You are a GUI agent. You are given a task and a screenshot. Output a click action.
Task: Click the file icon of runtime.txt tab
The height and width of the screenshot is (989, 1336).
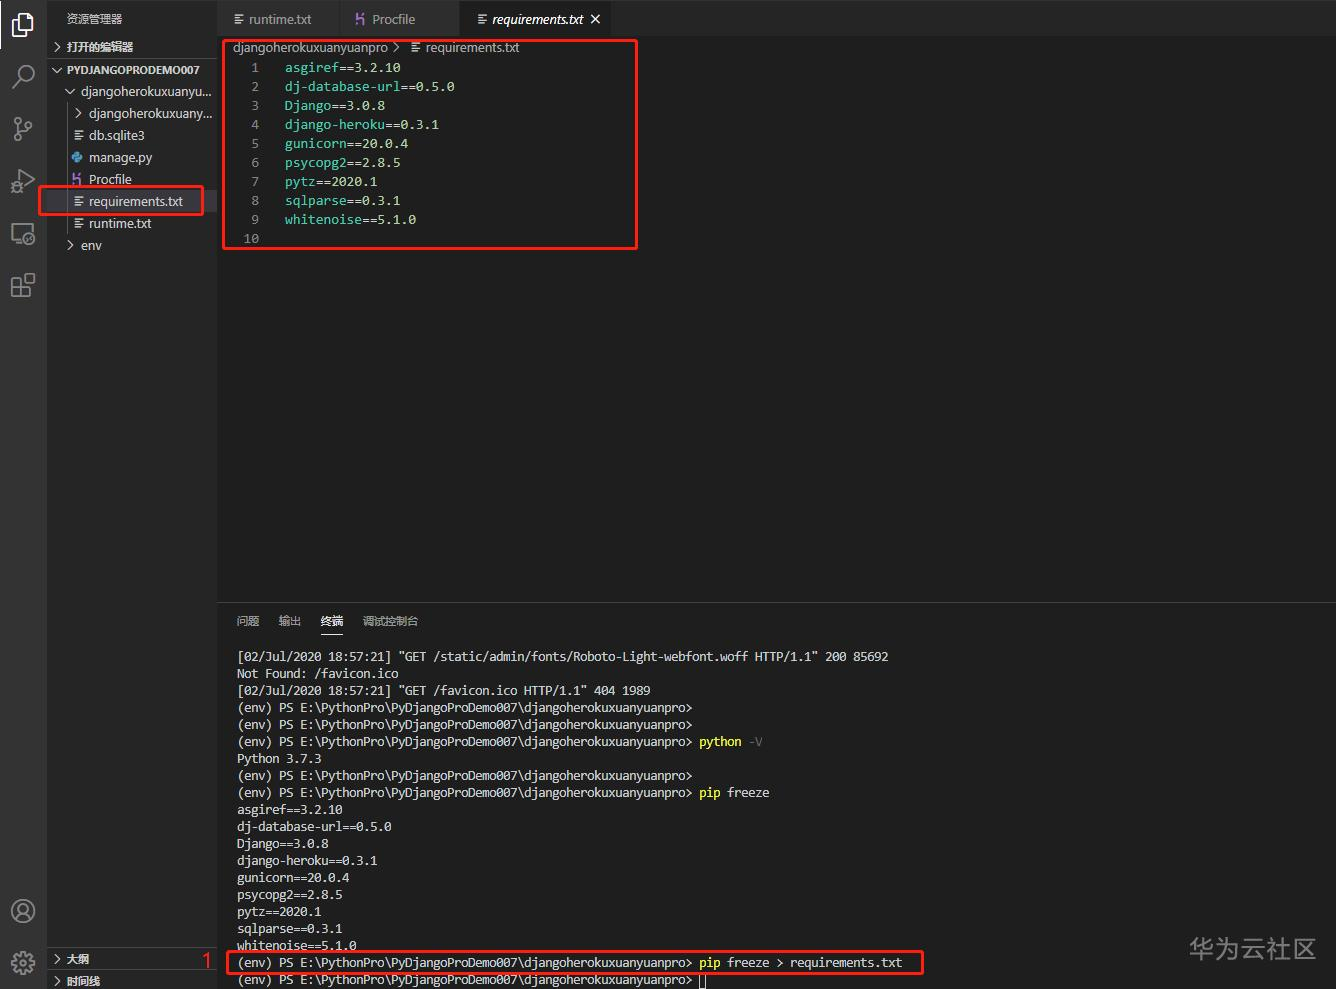pos(239,19)
